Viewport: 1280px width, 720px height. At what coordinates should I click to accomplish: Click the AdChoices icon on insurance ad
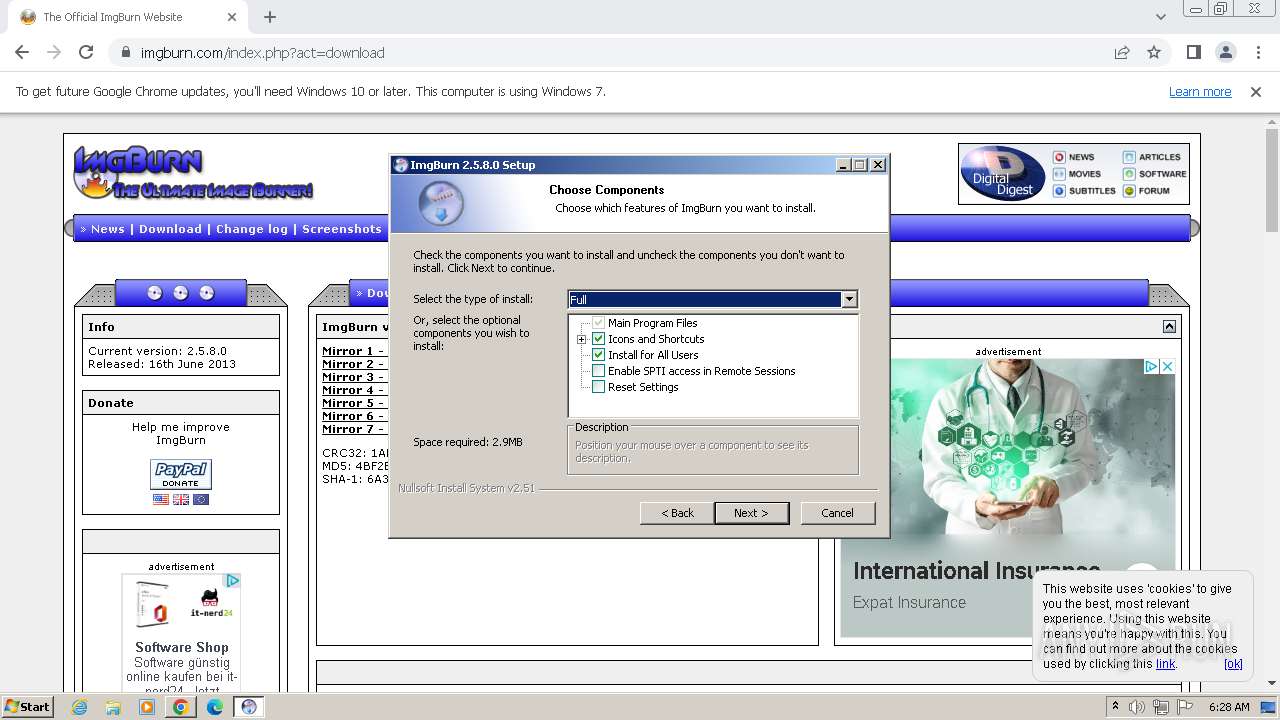(1151, 367)
